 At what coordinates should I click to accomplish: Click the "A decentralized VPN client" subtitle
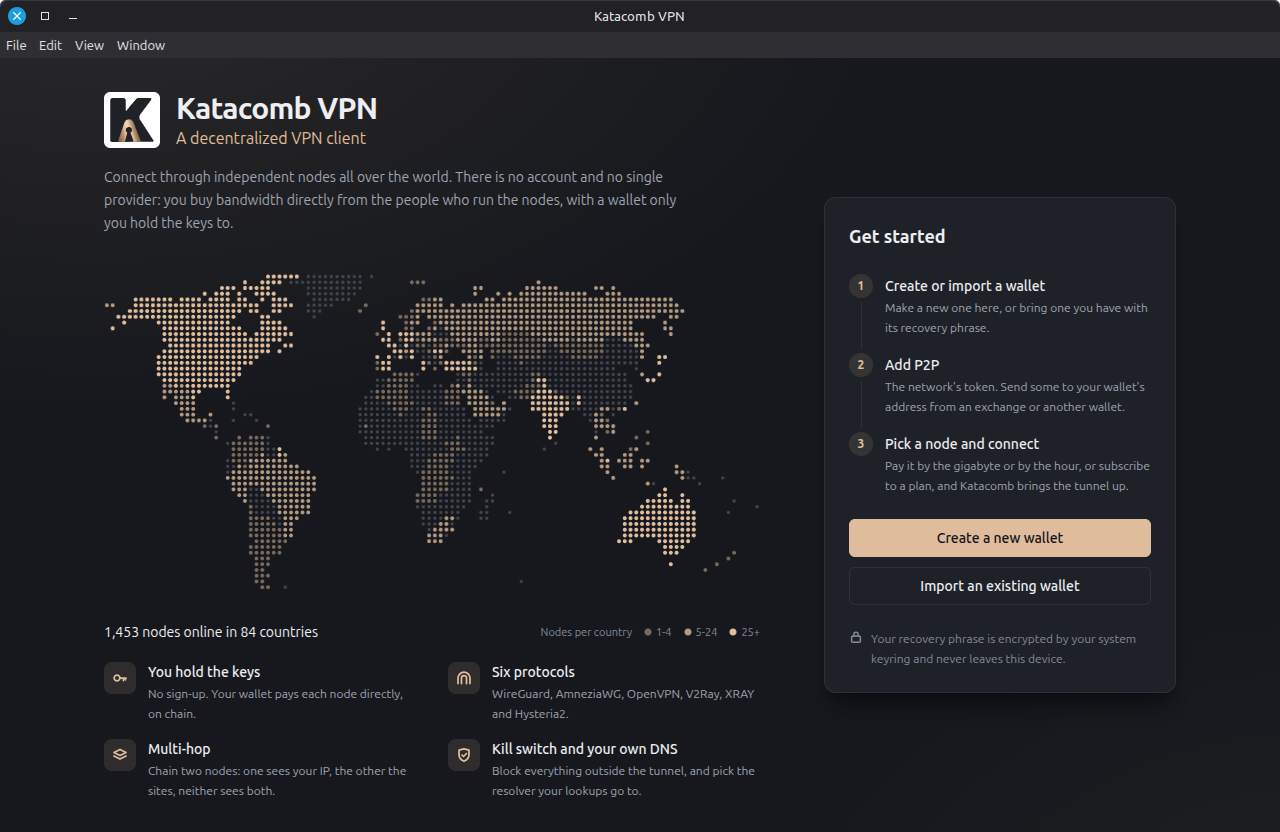[x=271, y=138]
